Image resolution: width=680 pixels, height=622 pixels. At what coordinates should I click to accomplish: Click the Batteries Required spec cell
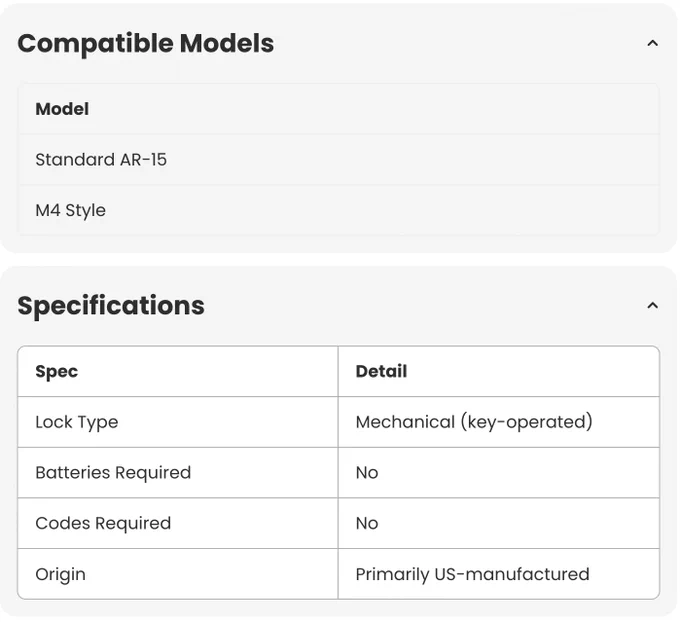(x=178, y=473)
